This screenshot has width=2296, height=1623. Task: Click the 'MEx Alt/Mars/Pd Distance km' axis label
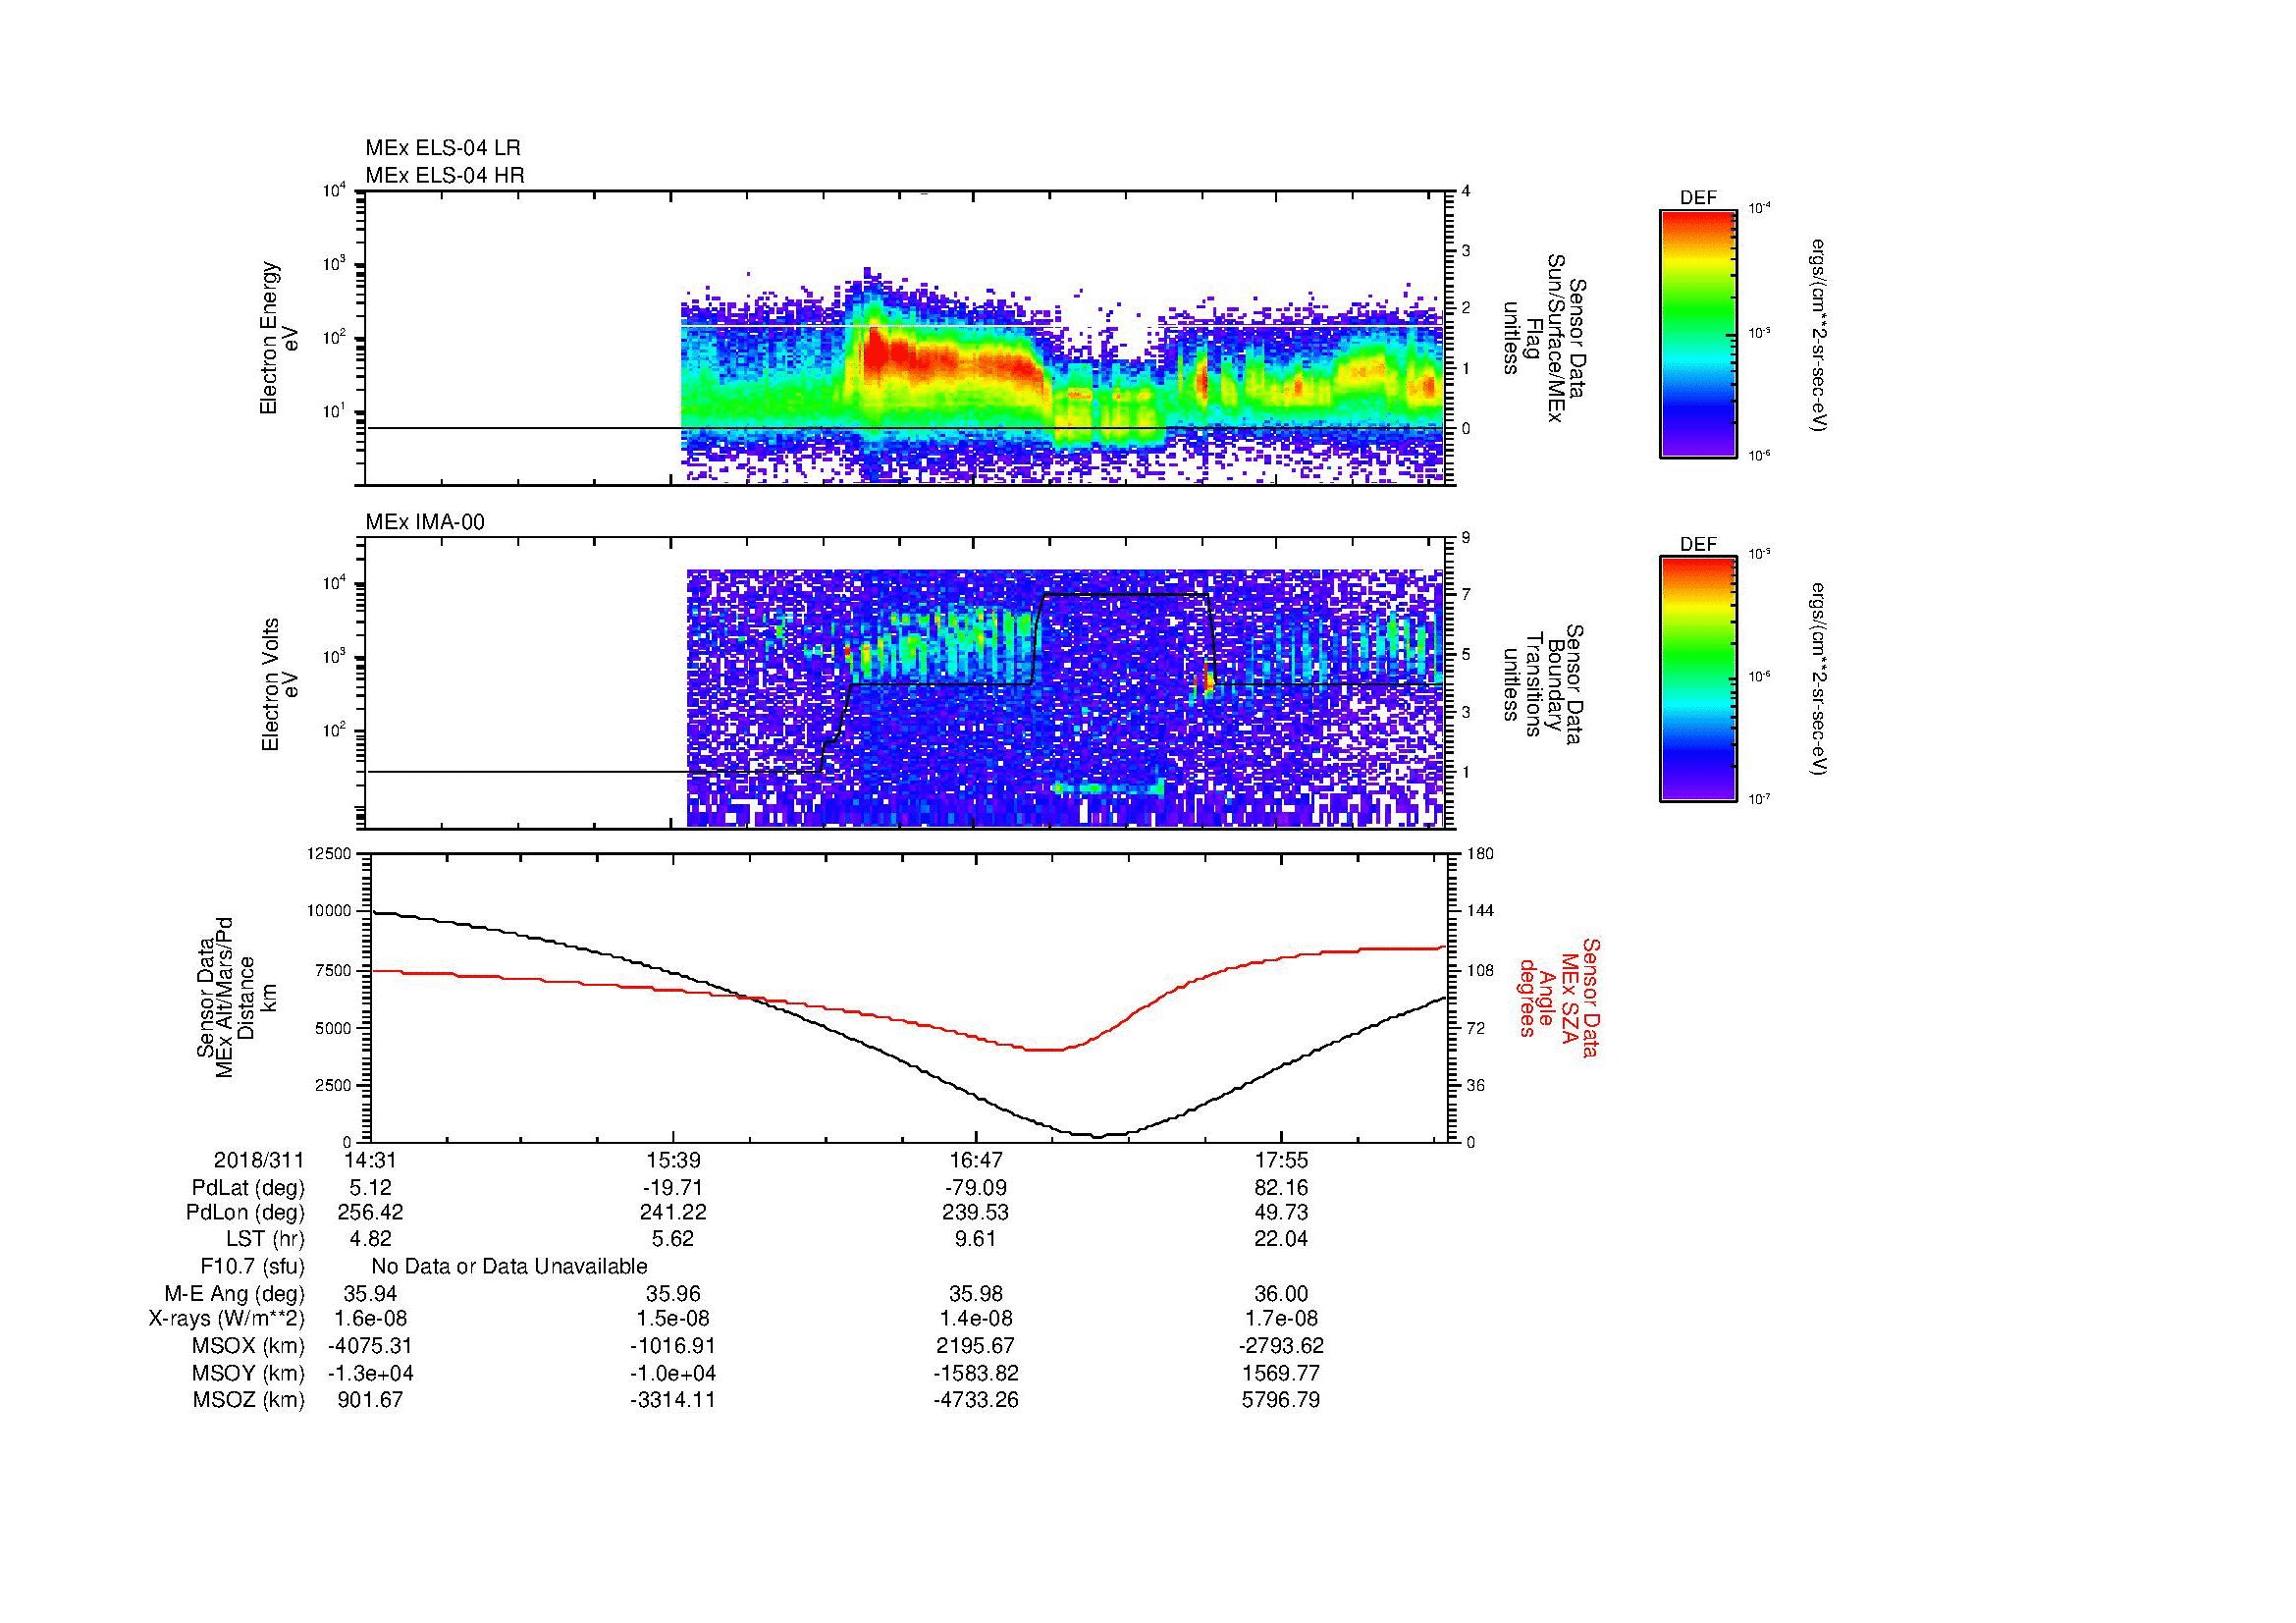[238, 996]
